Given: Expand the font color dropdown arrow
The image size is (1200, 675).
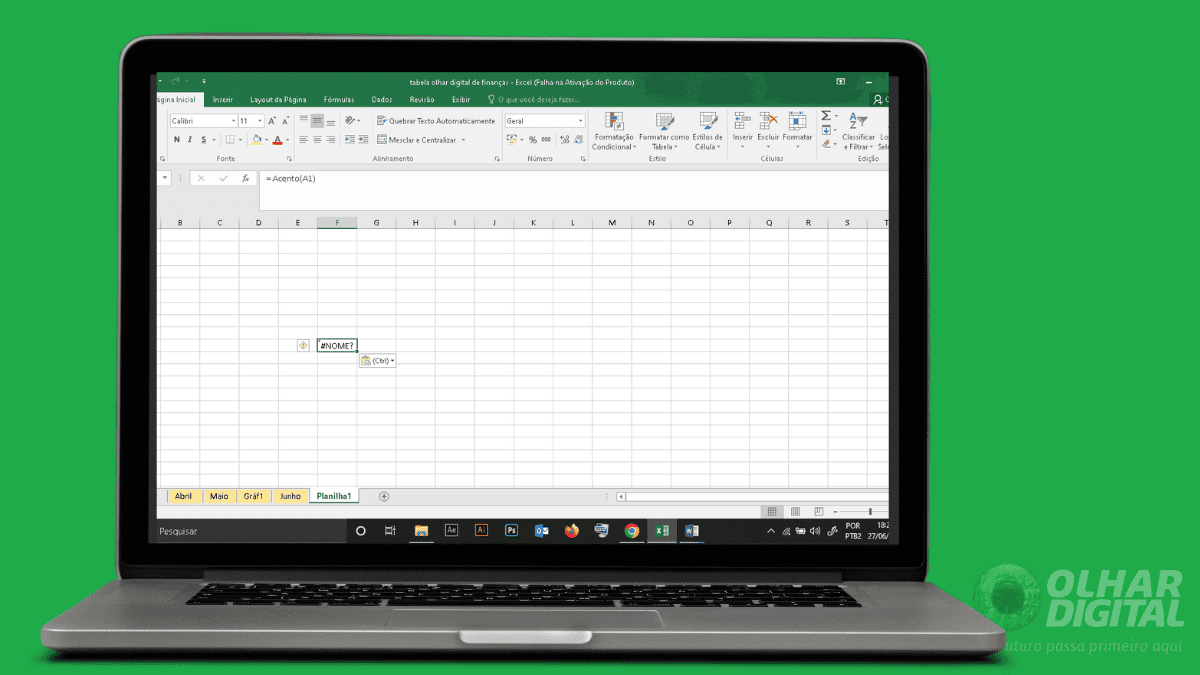Looking at the screenshot, I should point(286,140).
